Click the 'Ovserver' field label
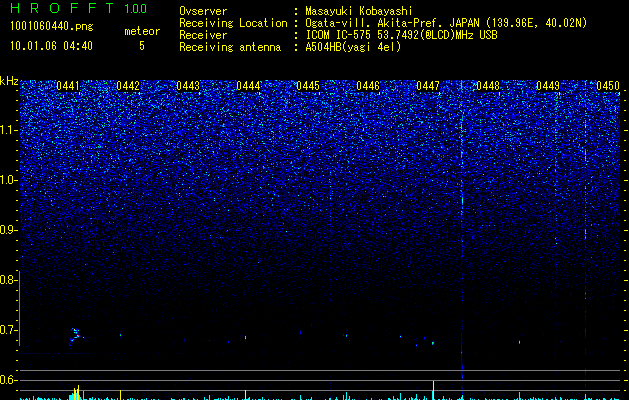 coord(203,11)
